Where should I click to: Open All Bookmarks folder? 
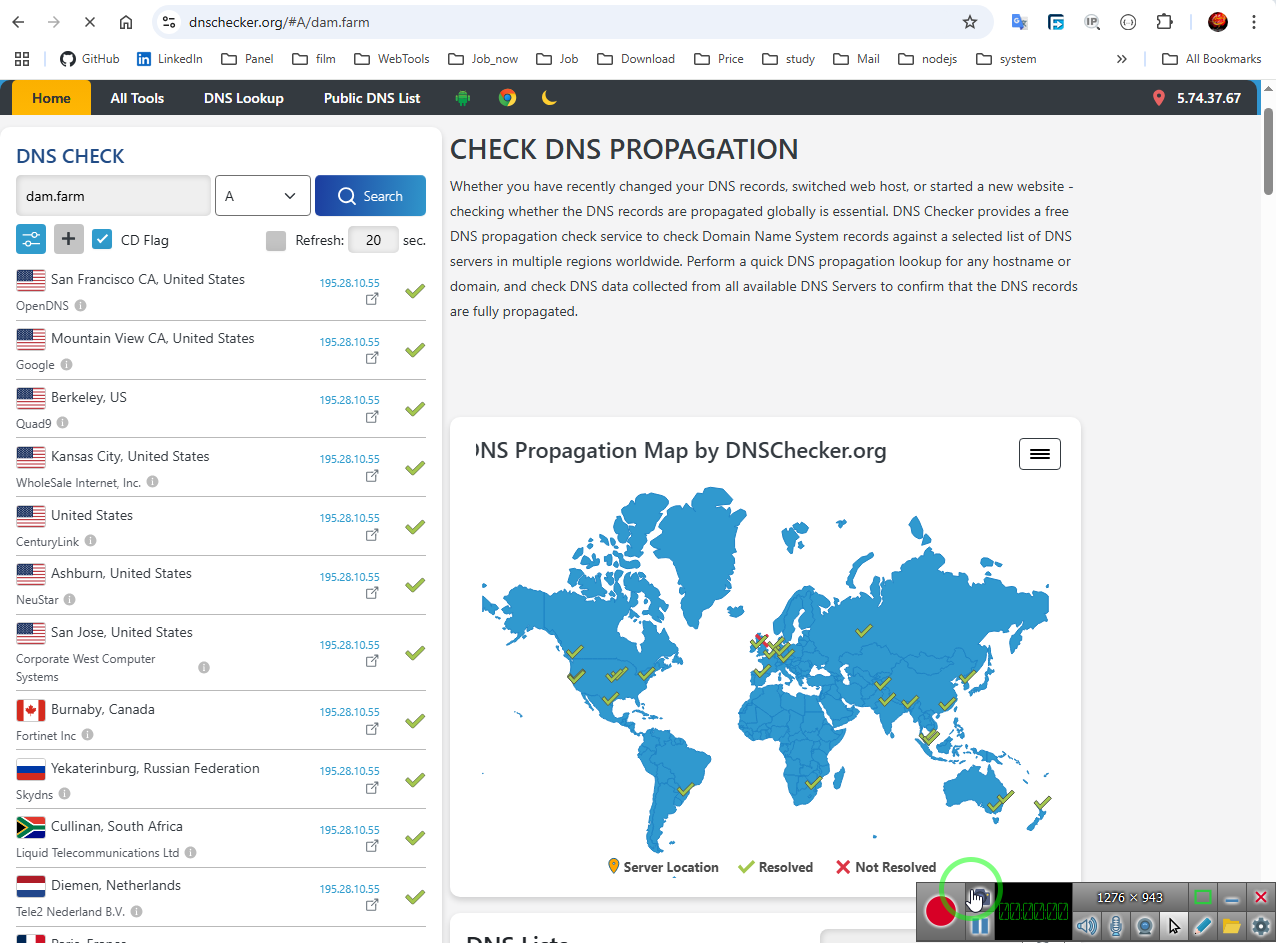point(1211,59)
